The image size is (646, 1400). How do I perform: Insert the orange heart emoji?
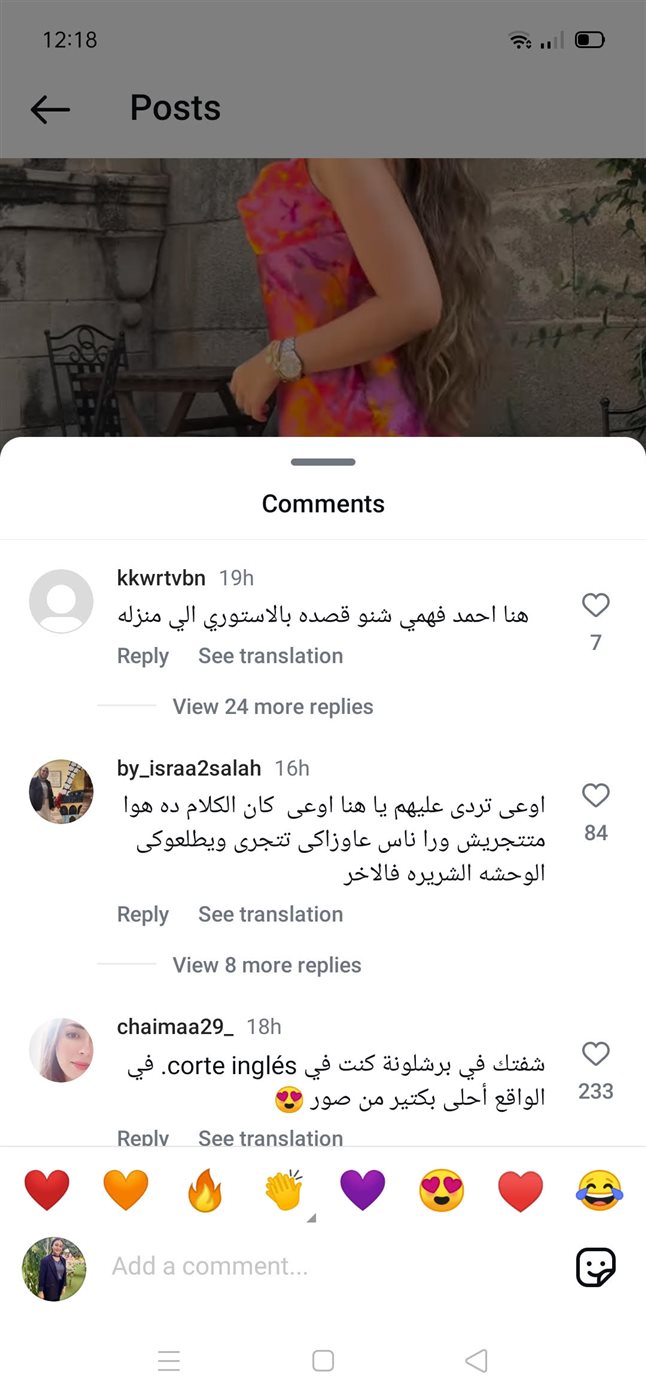click(126, 1192)
